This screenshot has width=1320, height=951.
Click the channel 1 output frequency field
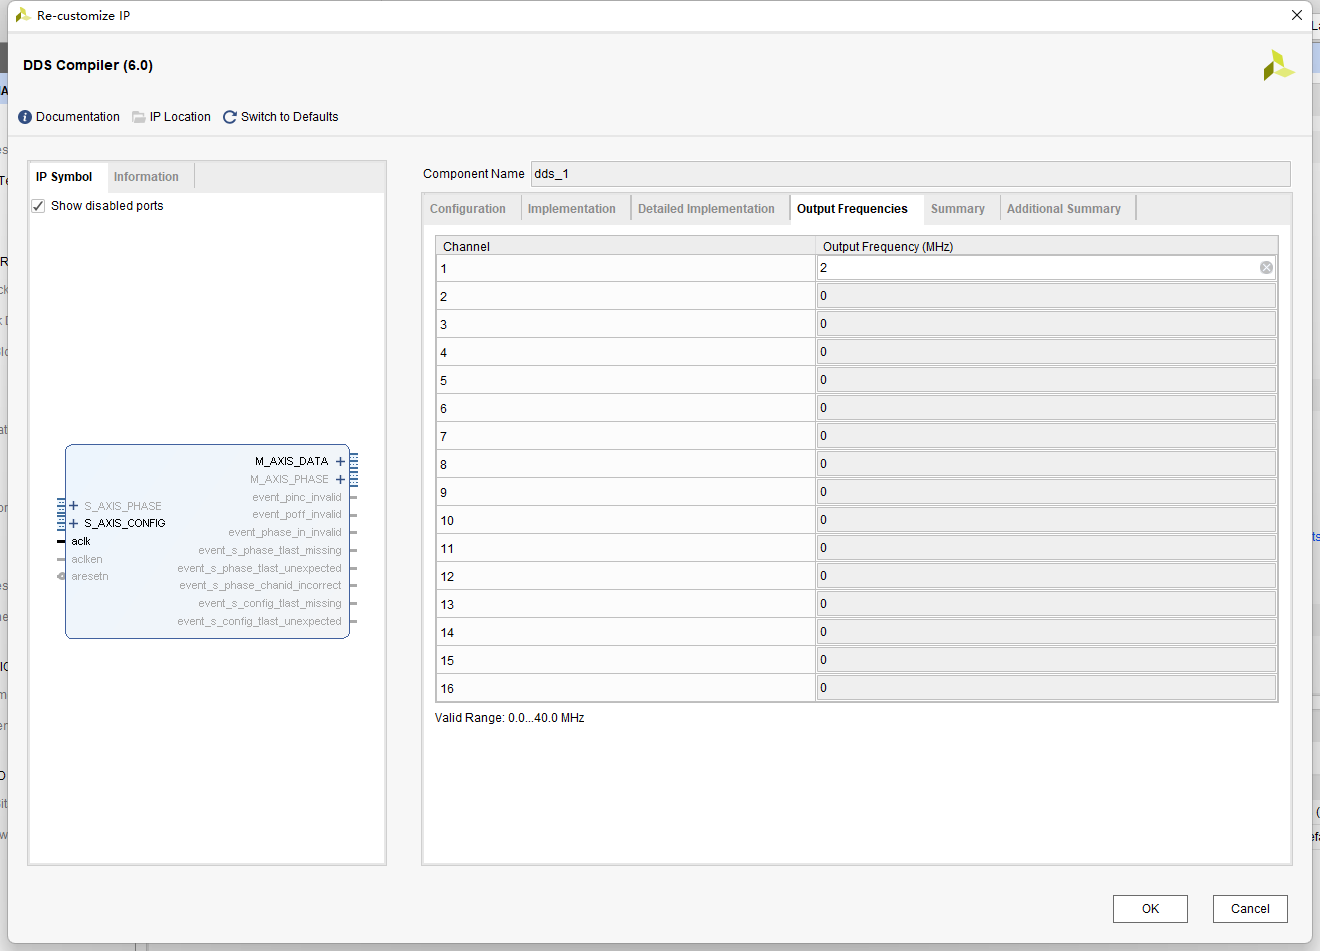coord(1046,267)
